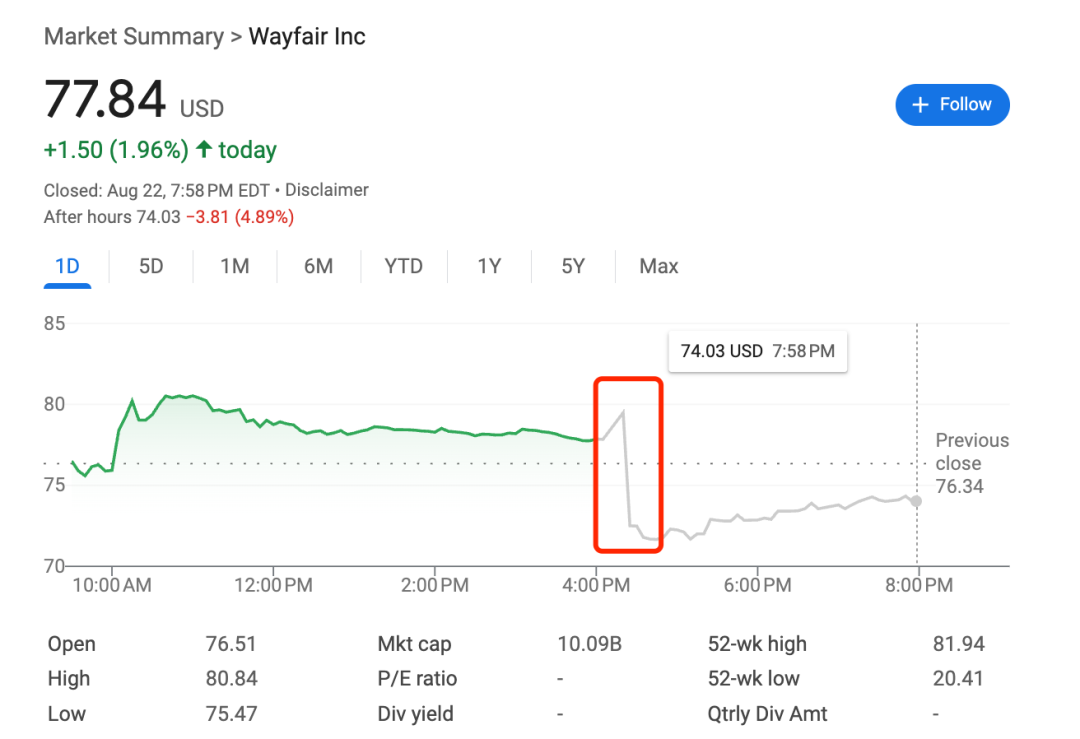Image resolution: width=1080 pixels, height=739 pixels.
Task: Click the Mkt cap label
Action: (x=414, y=645)
